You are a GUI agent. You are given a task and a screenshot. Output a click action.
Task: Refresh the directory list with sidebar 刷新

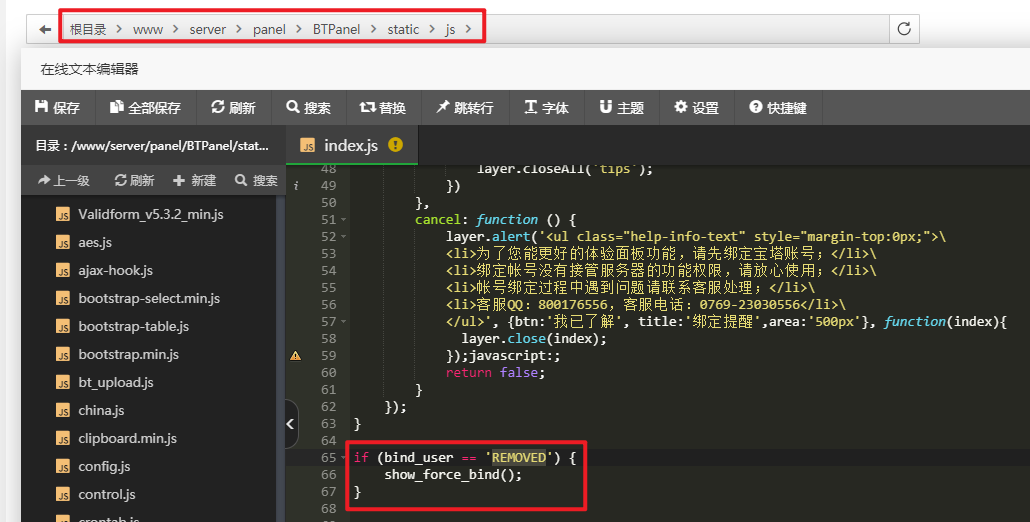135,181
